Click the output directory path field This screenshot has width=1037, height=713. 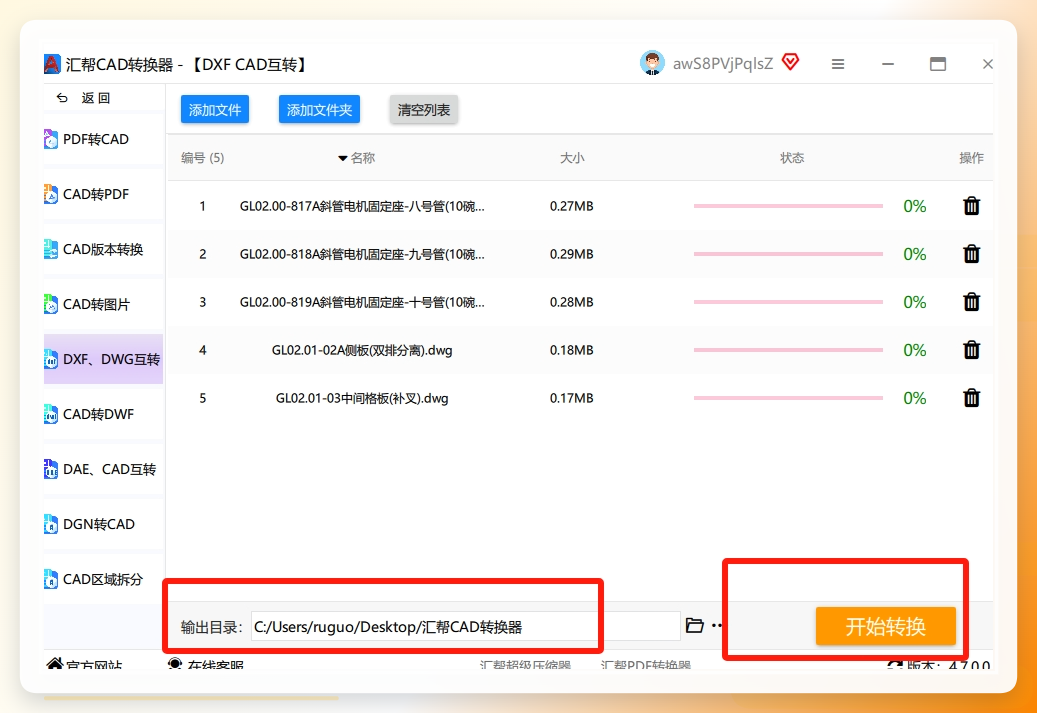point(466,626)
